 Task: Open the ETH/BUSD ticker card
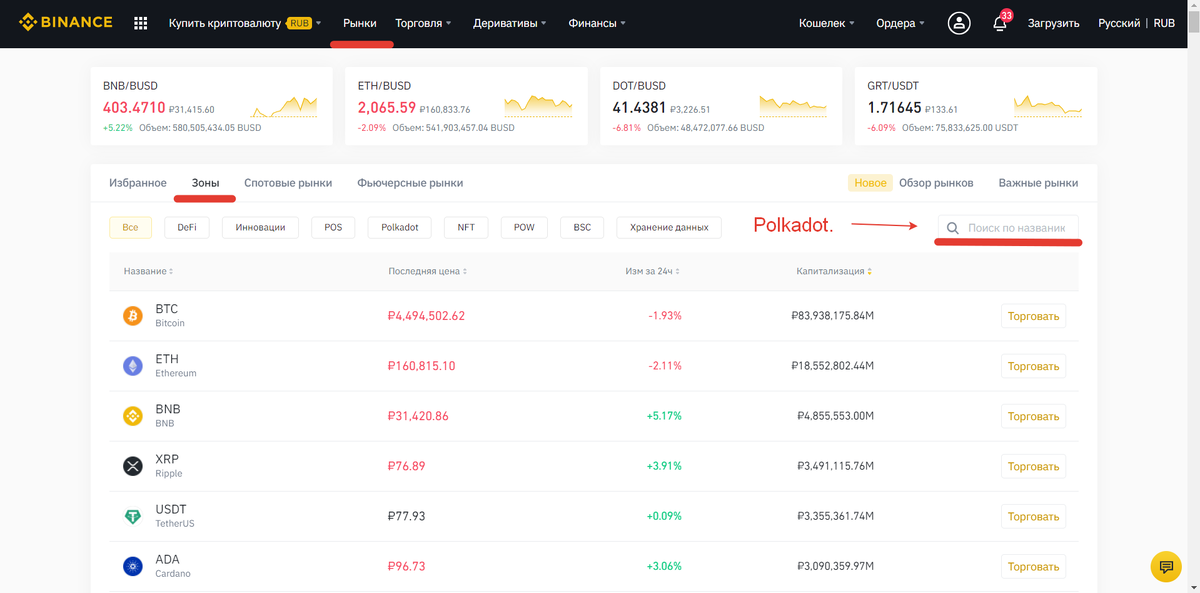466,106
